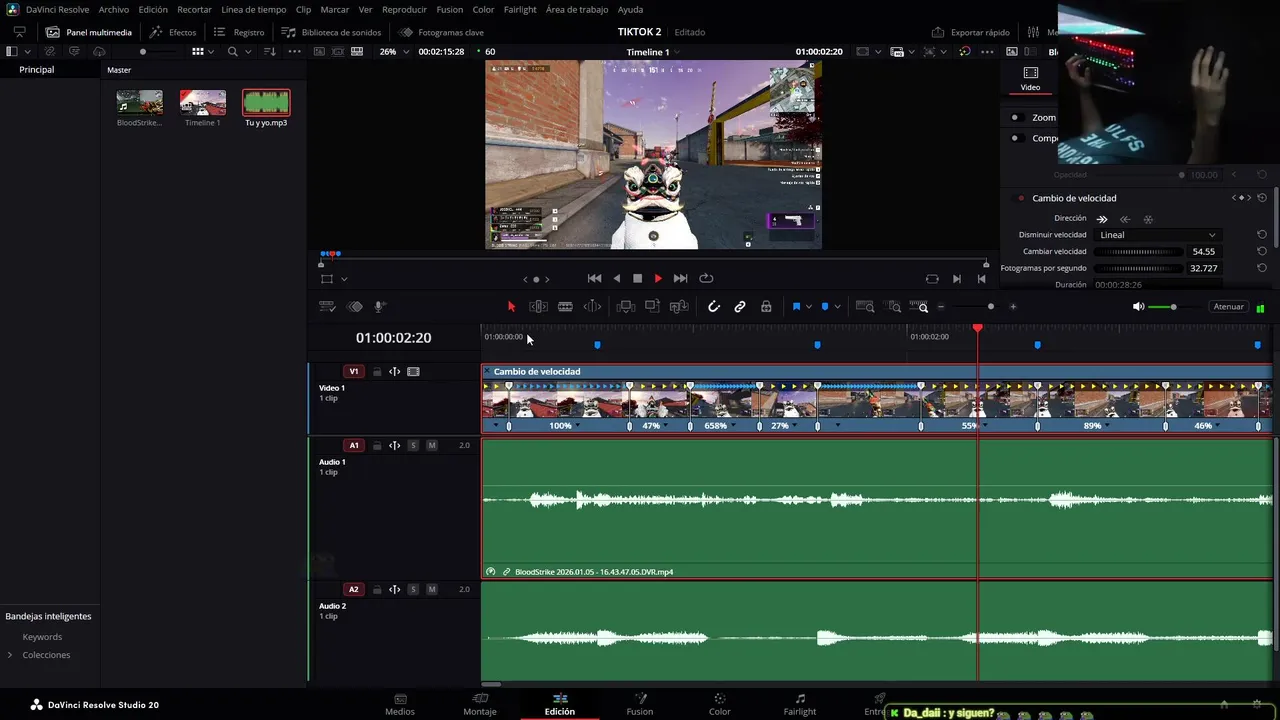Click the replace clip icon

tap(679, 307)
